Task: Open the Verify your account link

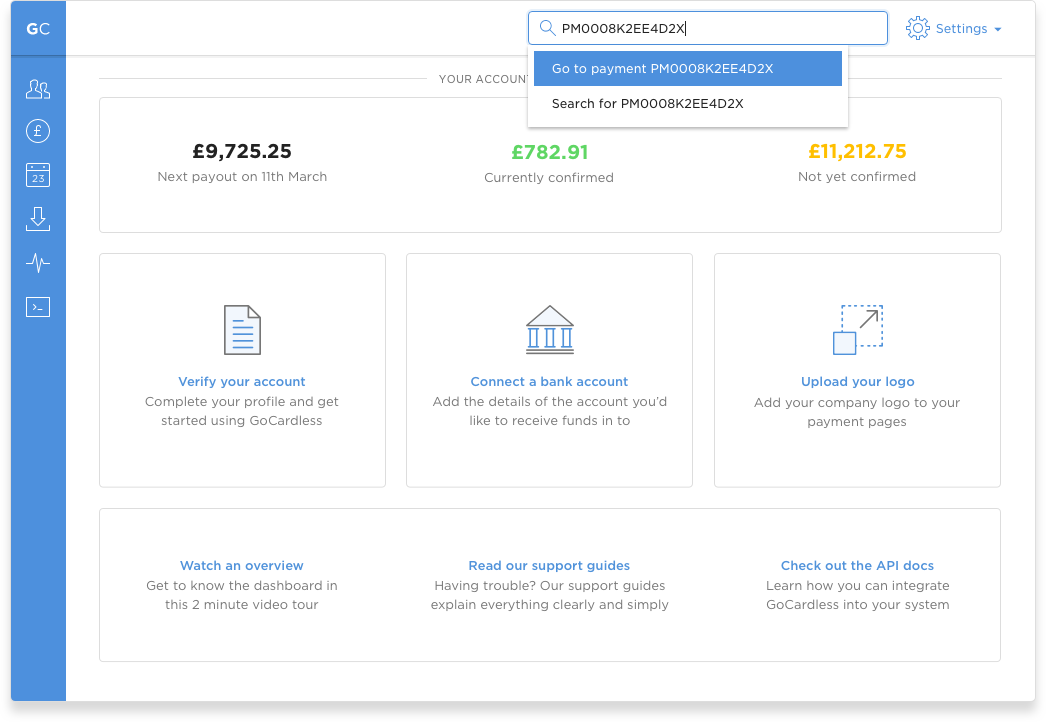Action: (x=241, y=382)
